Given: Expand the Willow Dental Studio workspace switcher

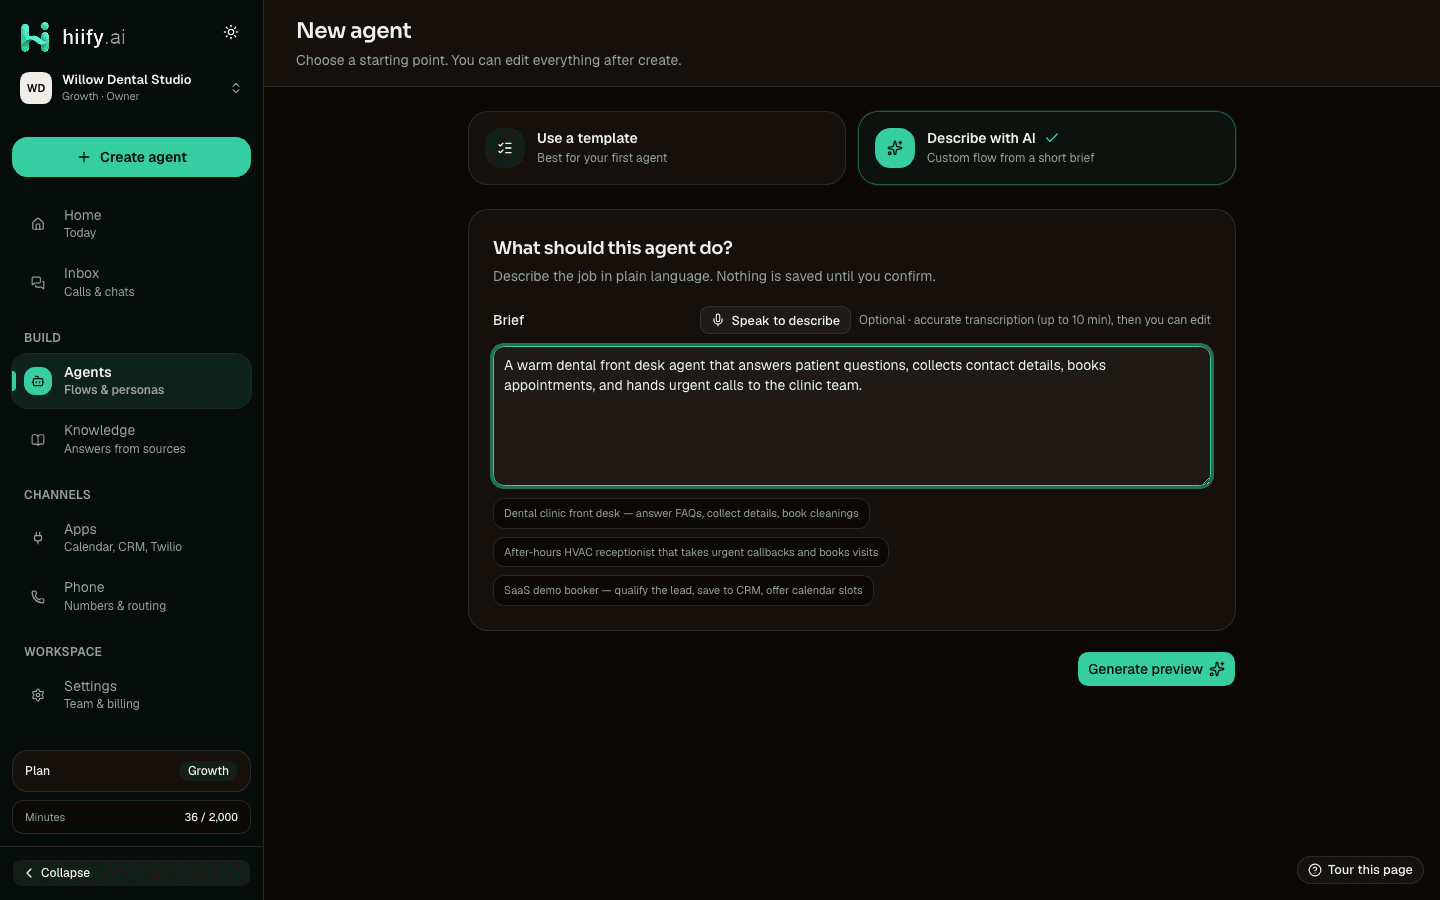Looking at the screenshot, I should [131, 88].
